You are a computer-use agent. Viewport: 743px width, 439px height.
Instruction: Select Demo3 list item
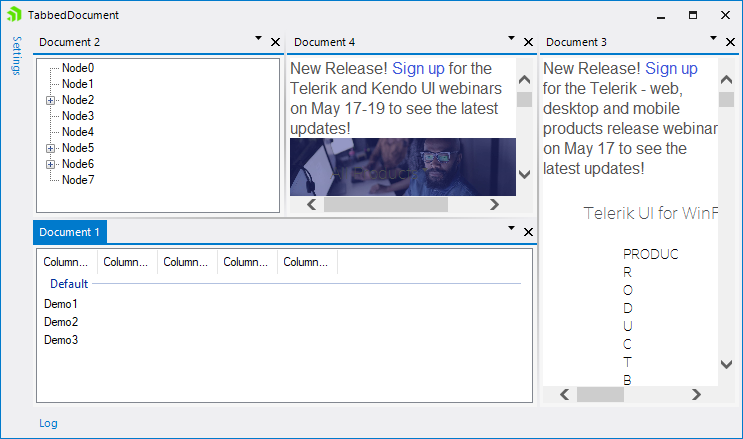(61, 340)
